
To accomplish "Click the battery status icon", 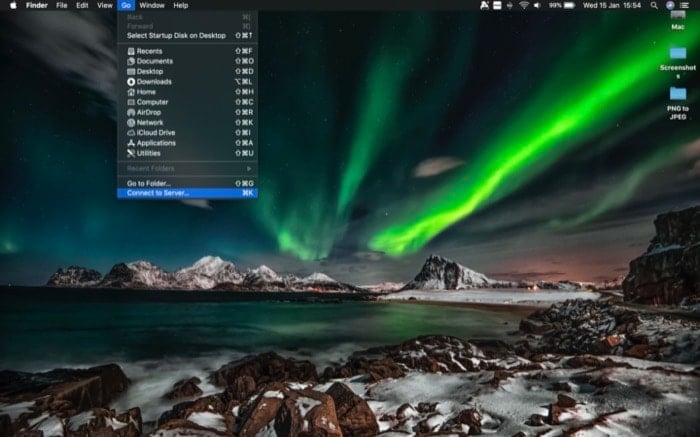I will pyautogui.click(x=569, y=5).
